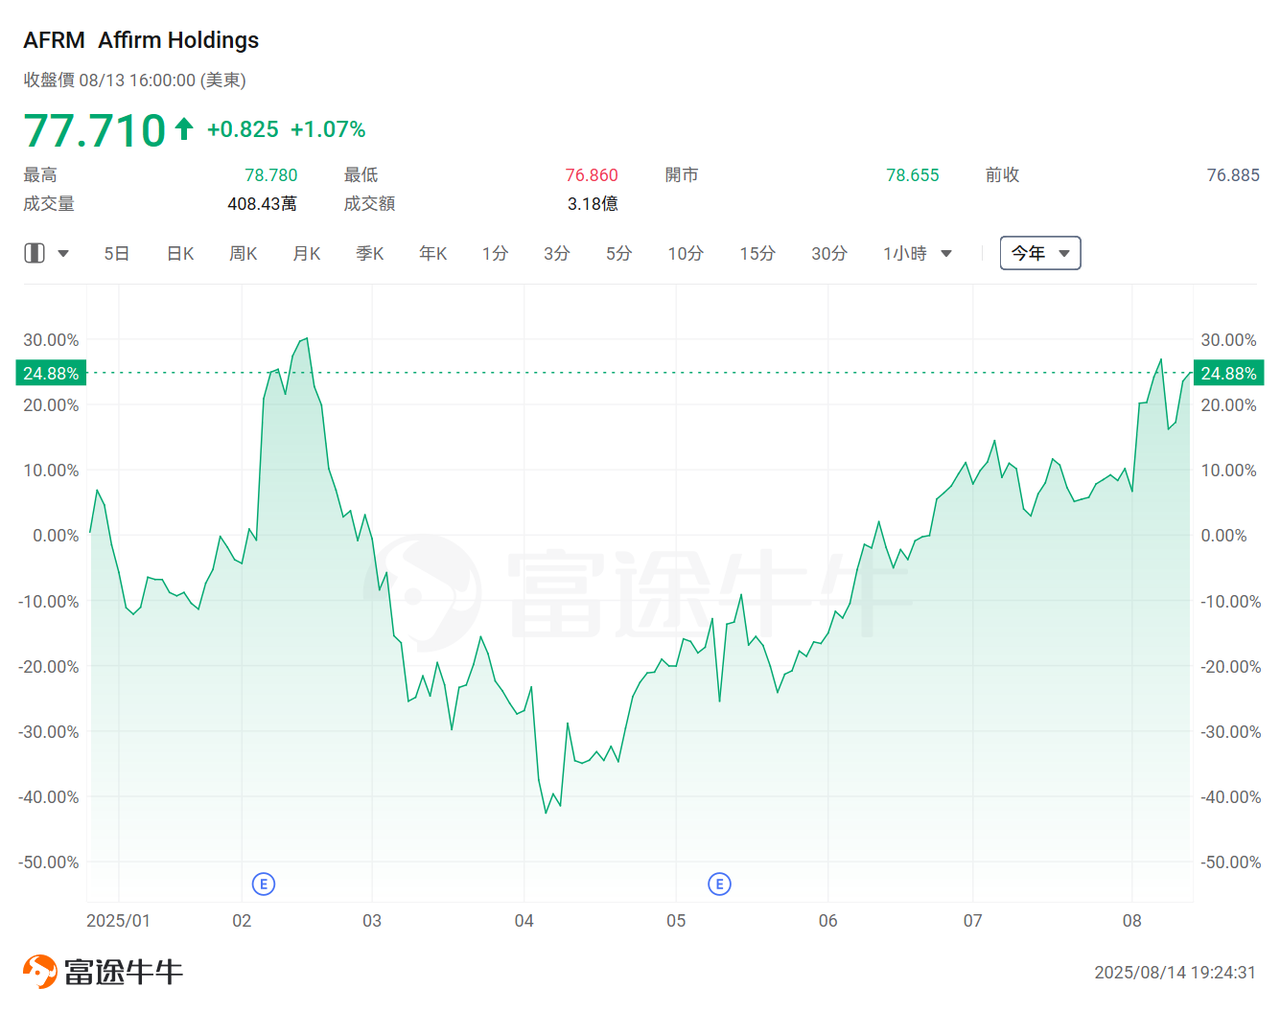
Task: Select the 月K monthly chart
Action: point(306,253)
